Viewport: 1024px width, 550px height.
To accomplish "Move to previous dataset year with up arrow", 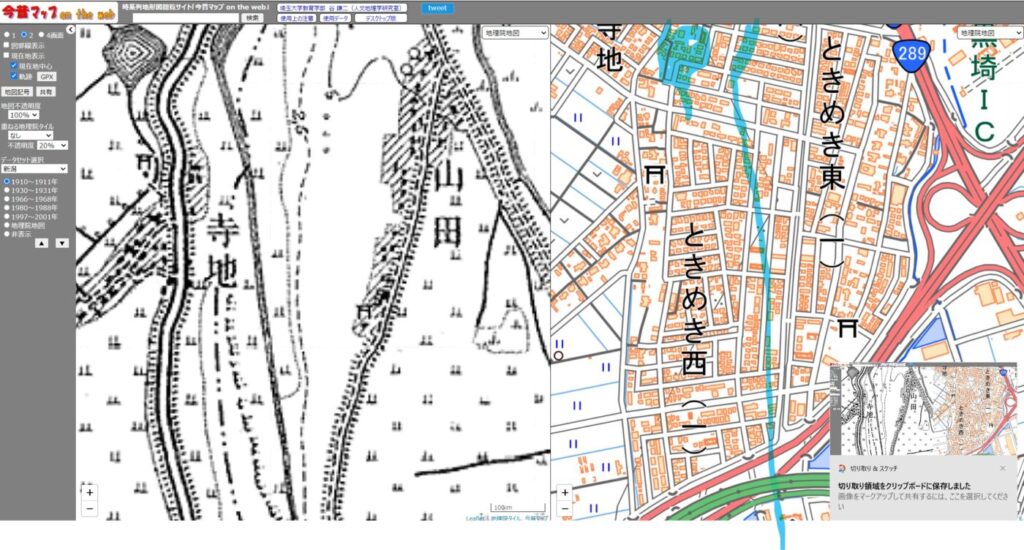I will pos(41,243).
